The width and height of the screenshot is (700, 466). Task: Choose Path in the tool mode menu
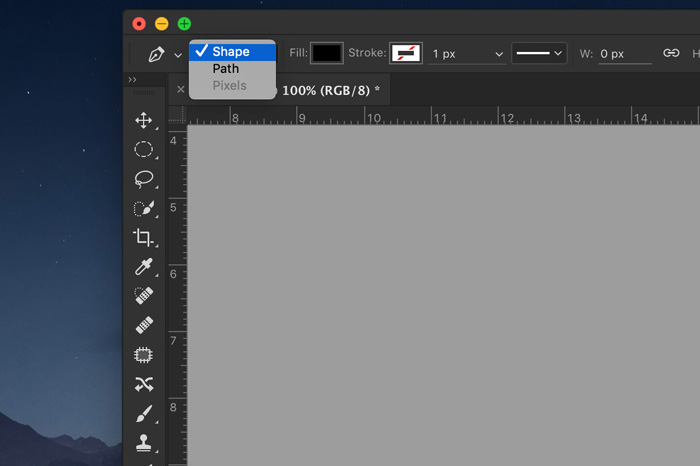232,69
